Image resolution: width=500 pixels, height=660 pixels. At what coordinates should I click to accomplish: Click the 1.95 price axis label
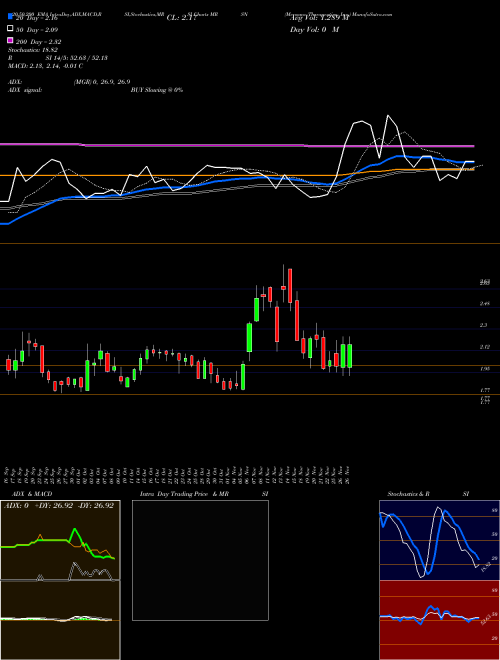[x=484, y=369]
